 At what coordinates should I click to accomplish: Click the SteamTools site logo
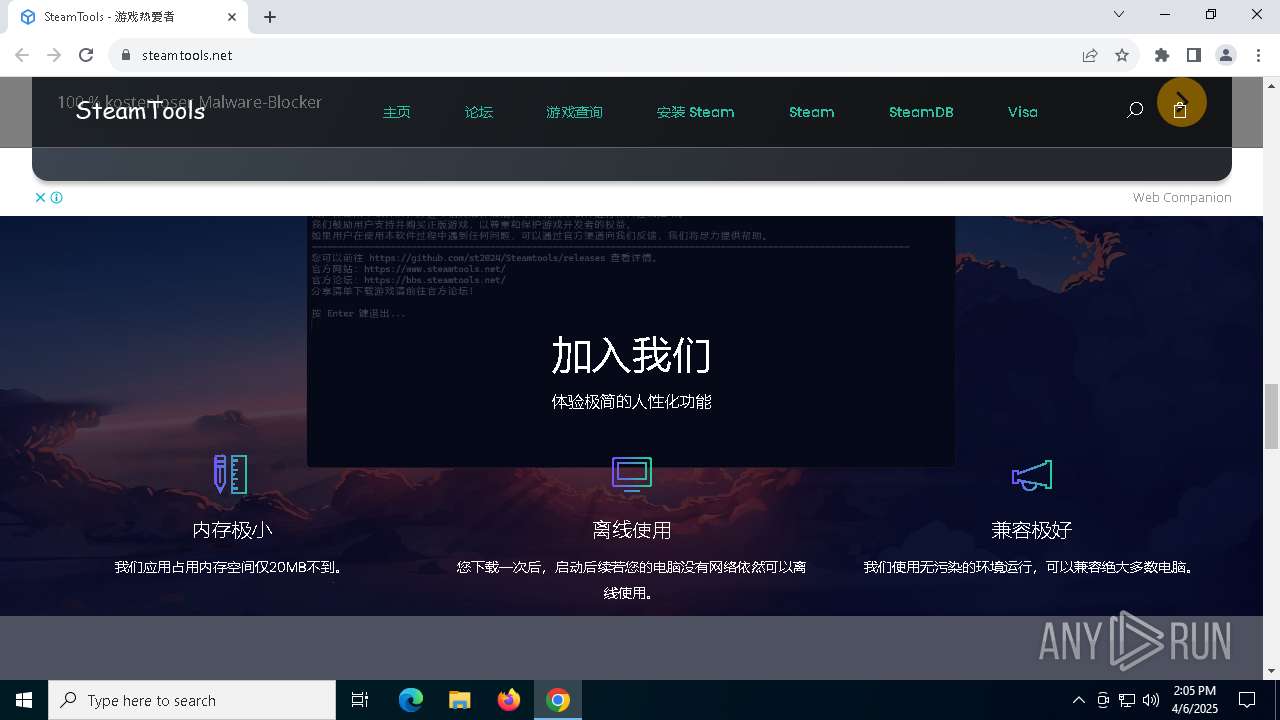coord(140,111)
